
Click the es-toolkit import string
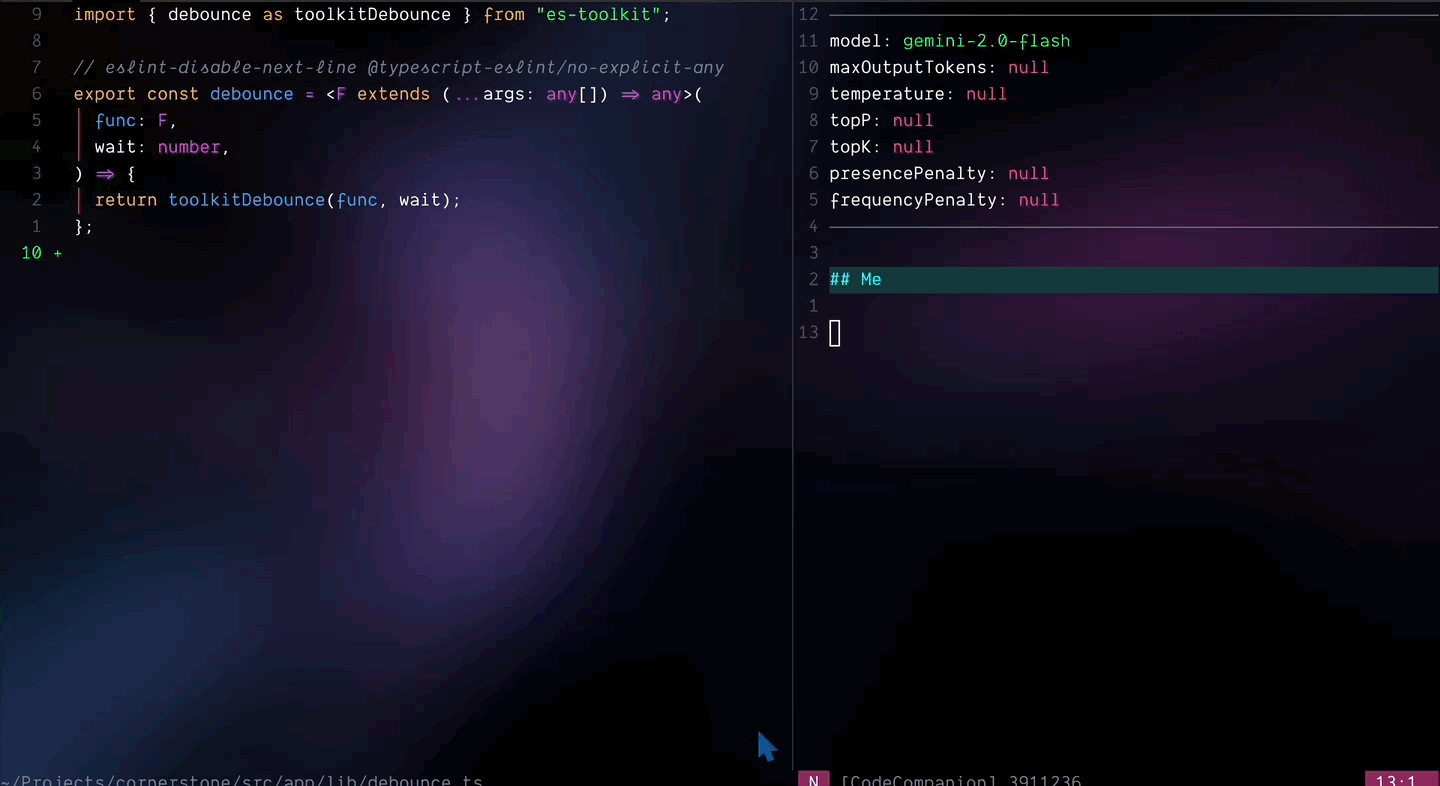click(x=601, y=14)
